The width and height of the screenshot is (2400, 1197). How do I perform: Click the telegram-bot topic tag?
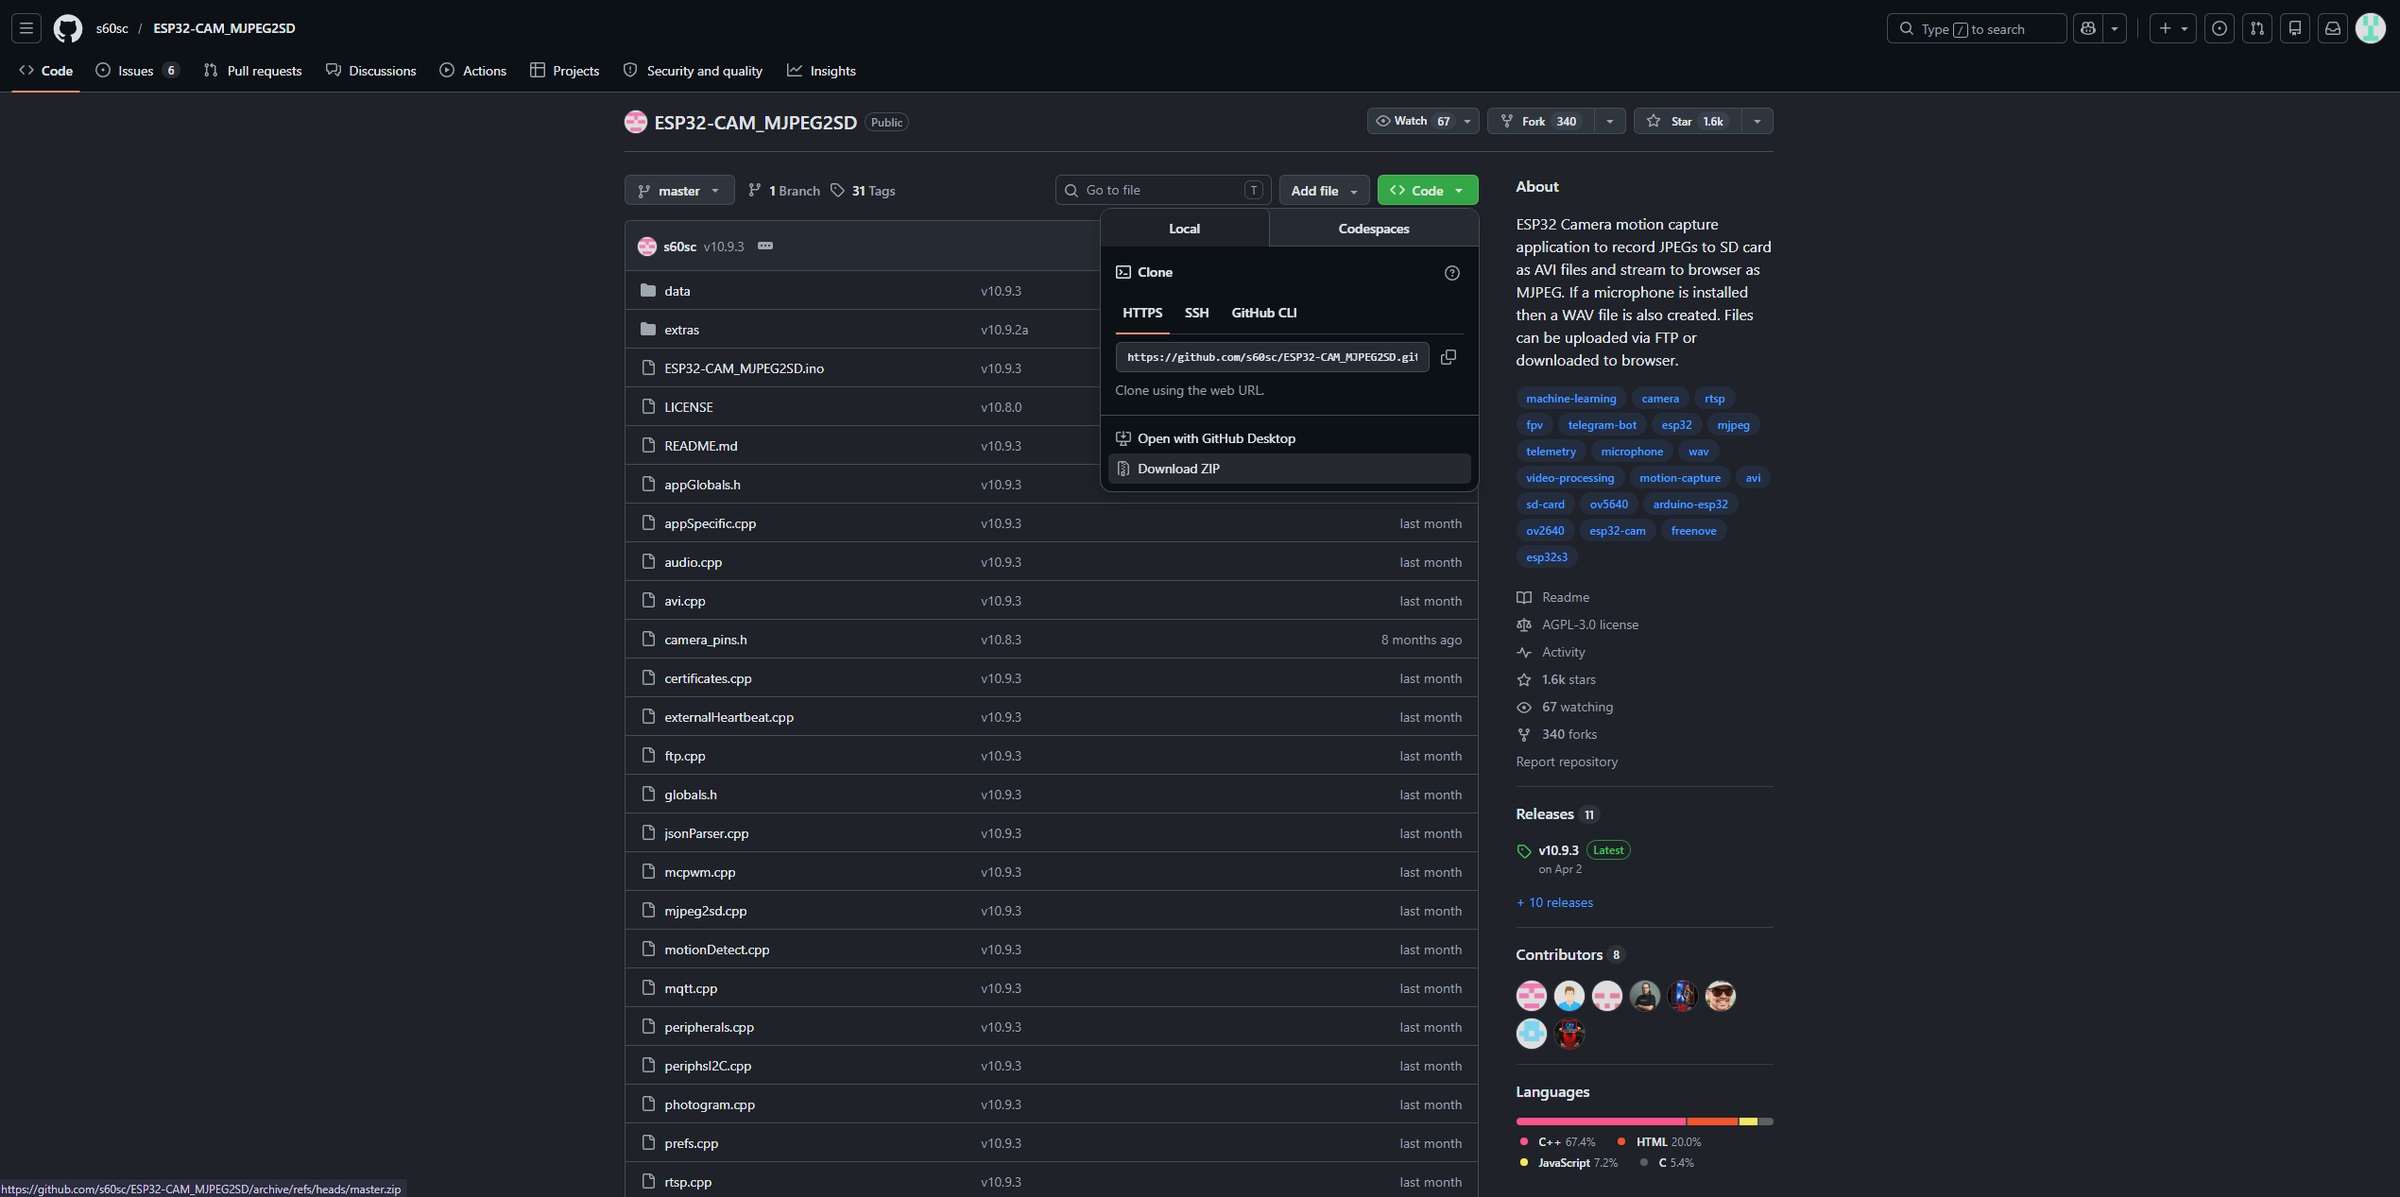(x=1602, y=425)
